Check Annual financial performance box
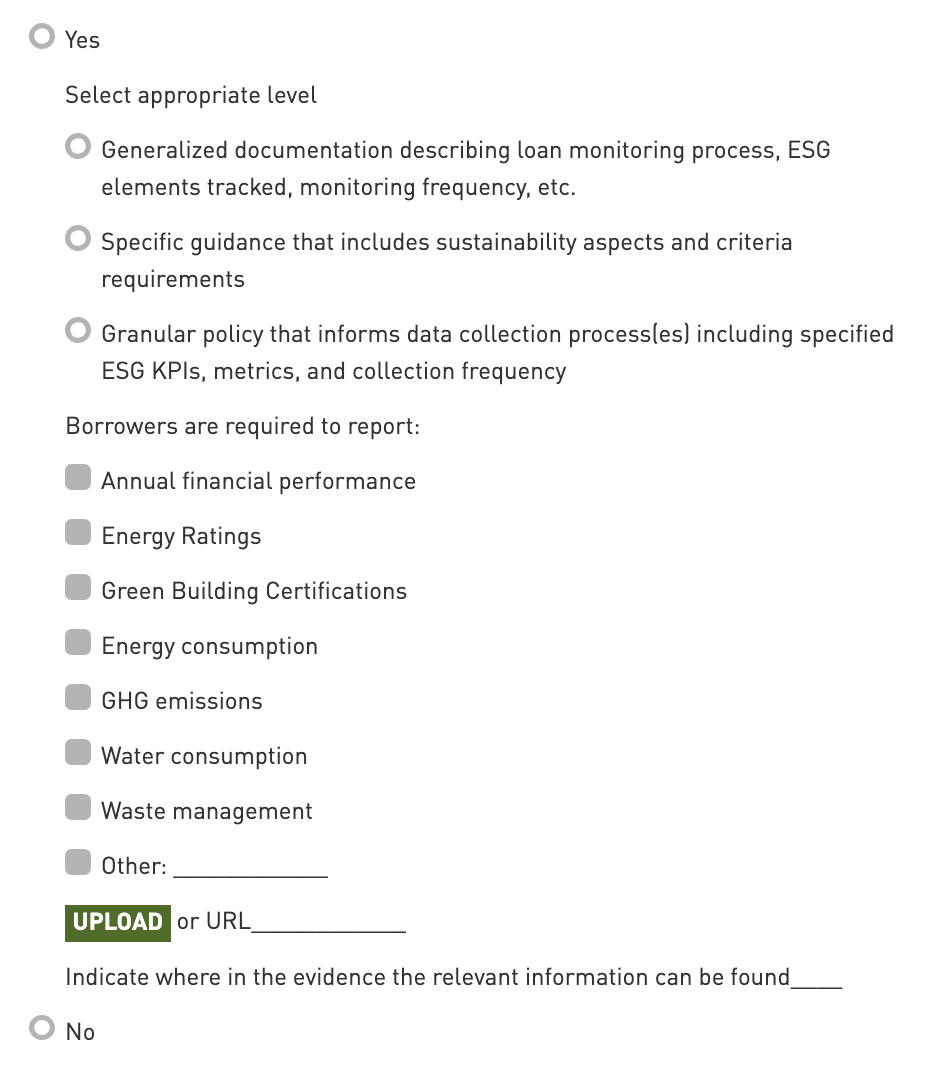 (78, 478)
